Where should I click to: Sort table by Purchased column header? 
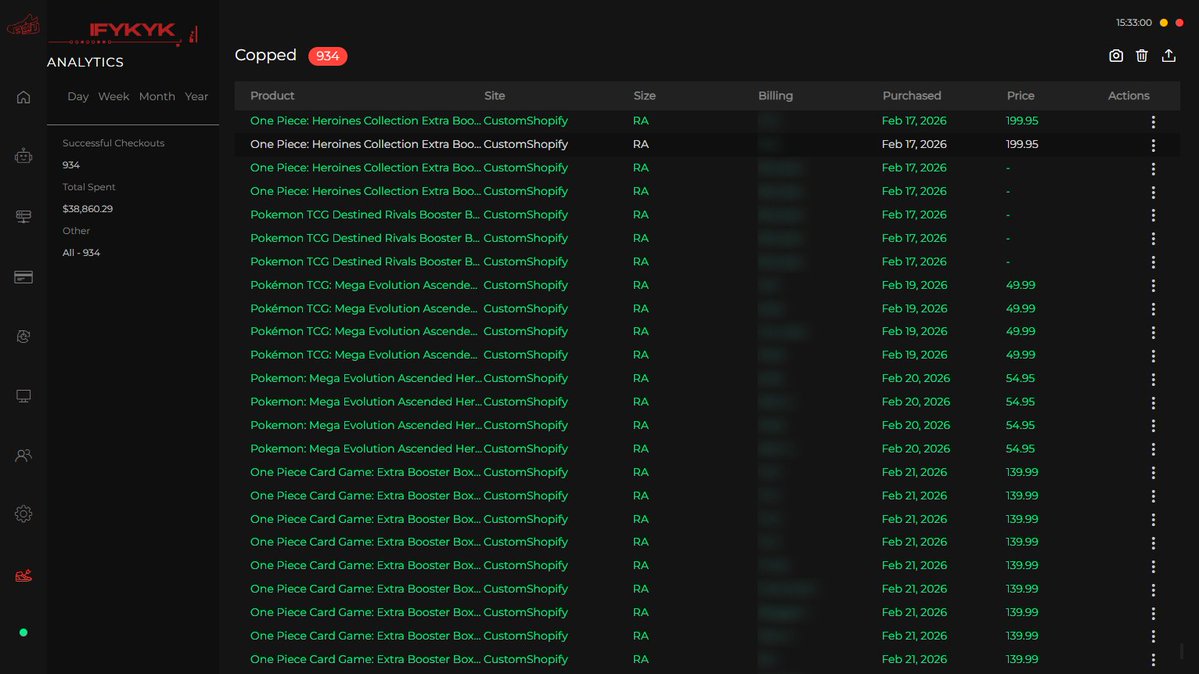(x=911, y=96)
